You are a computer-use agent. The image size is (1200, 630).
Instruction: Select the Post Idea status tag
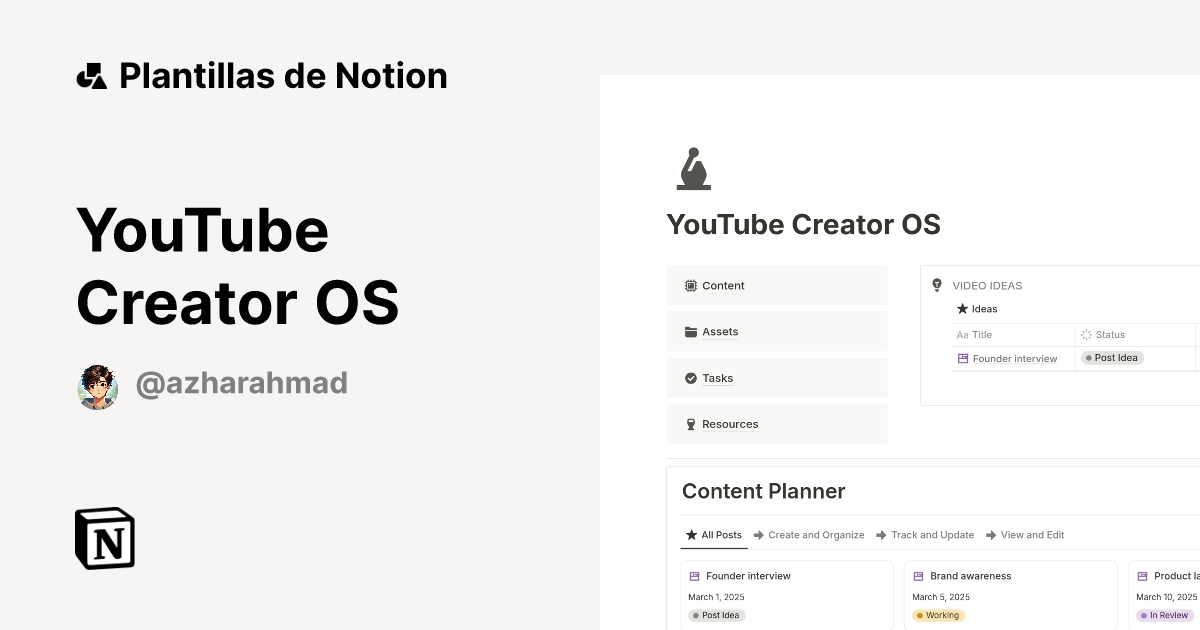click(1111, 357)
